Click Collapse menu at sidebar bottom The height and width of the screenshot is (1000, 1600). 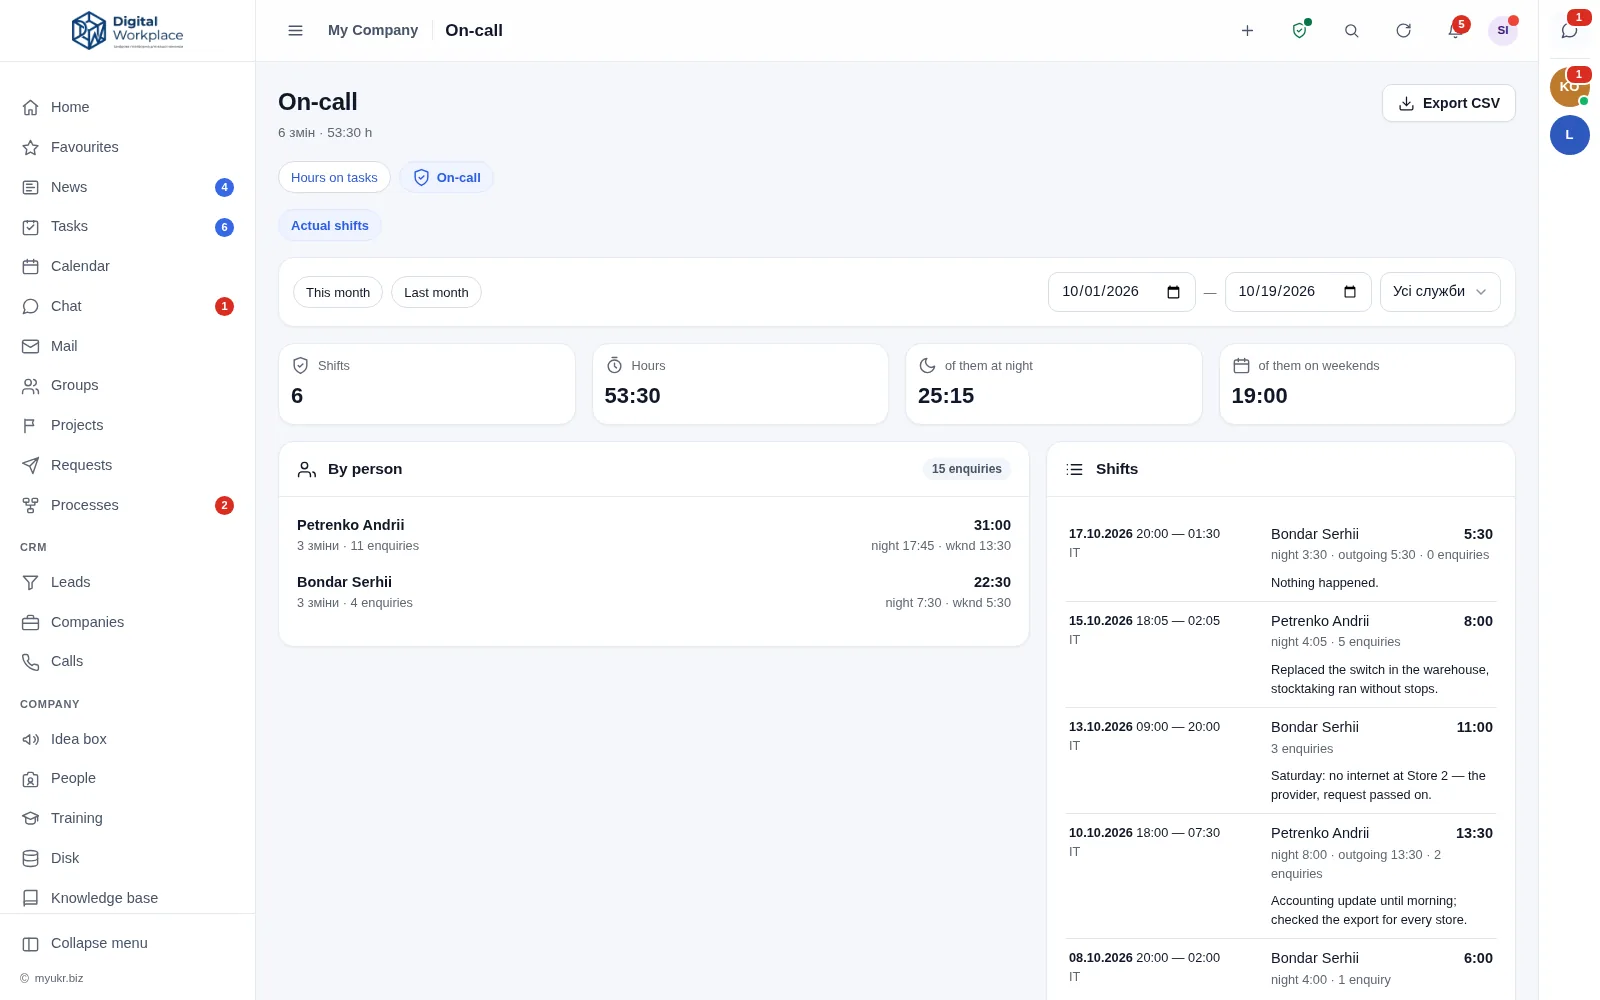[x=128, y=943]
